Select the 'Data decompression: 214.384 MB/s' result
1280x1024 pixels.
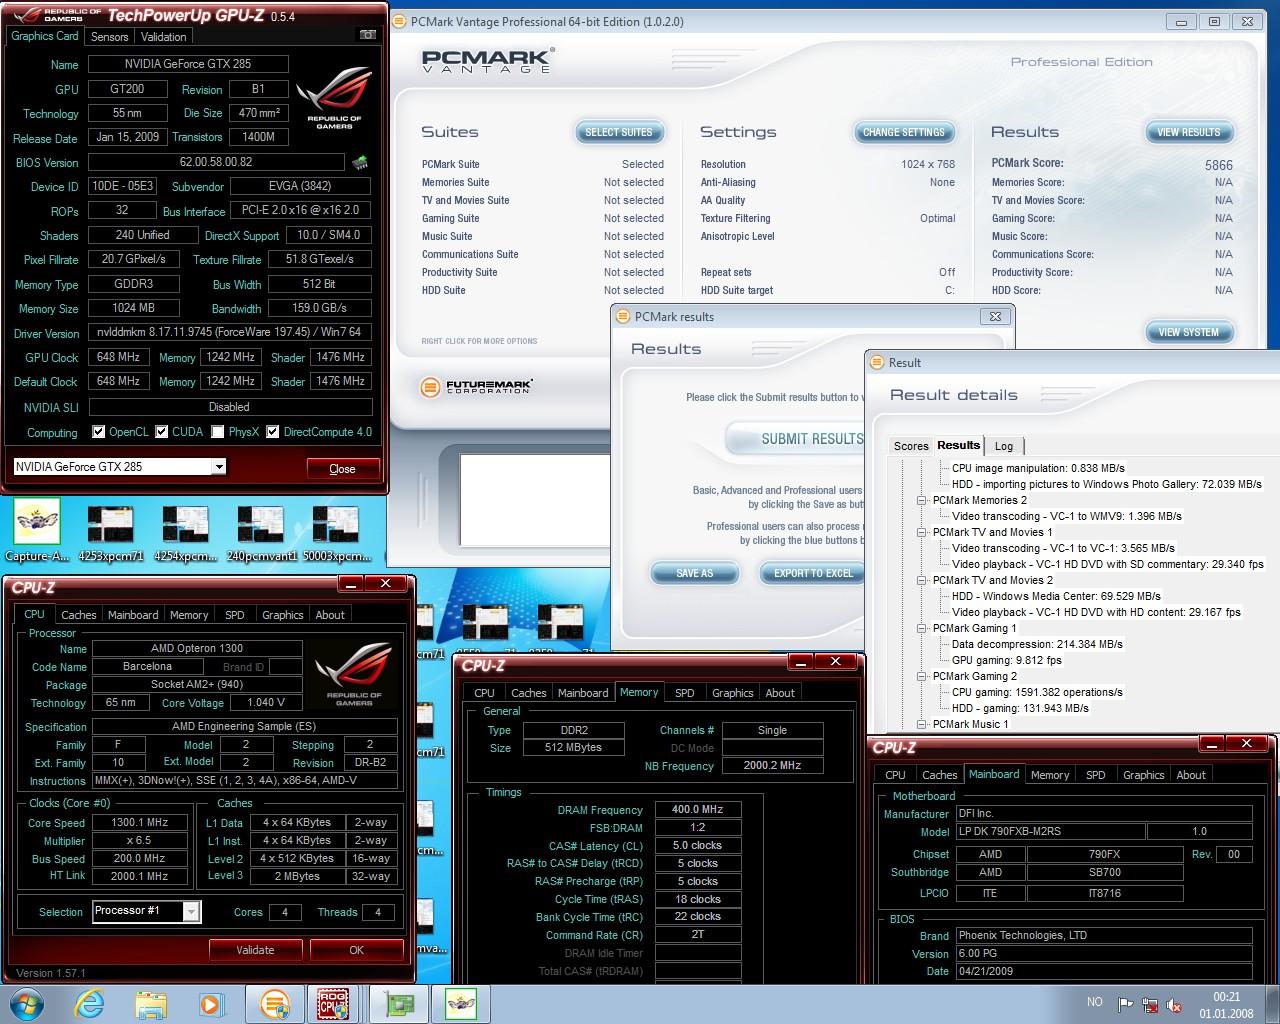click(1037, 644)
